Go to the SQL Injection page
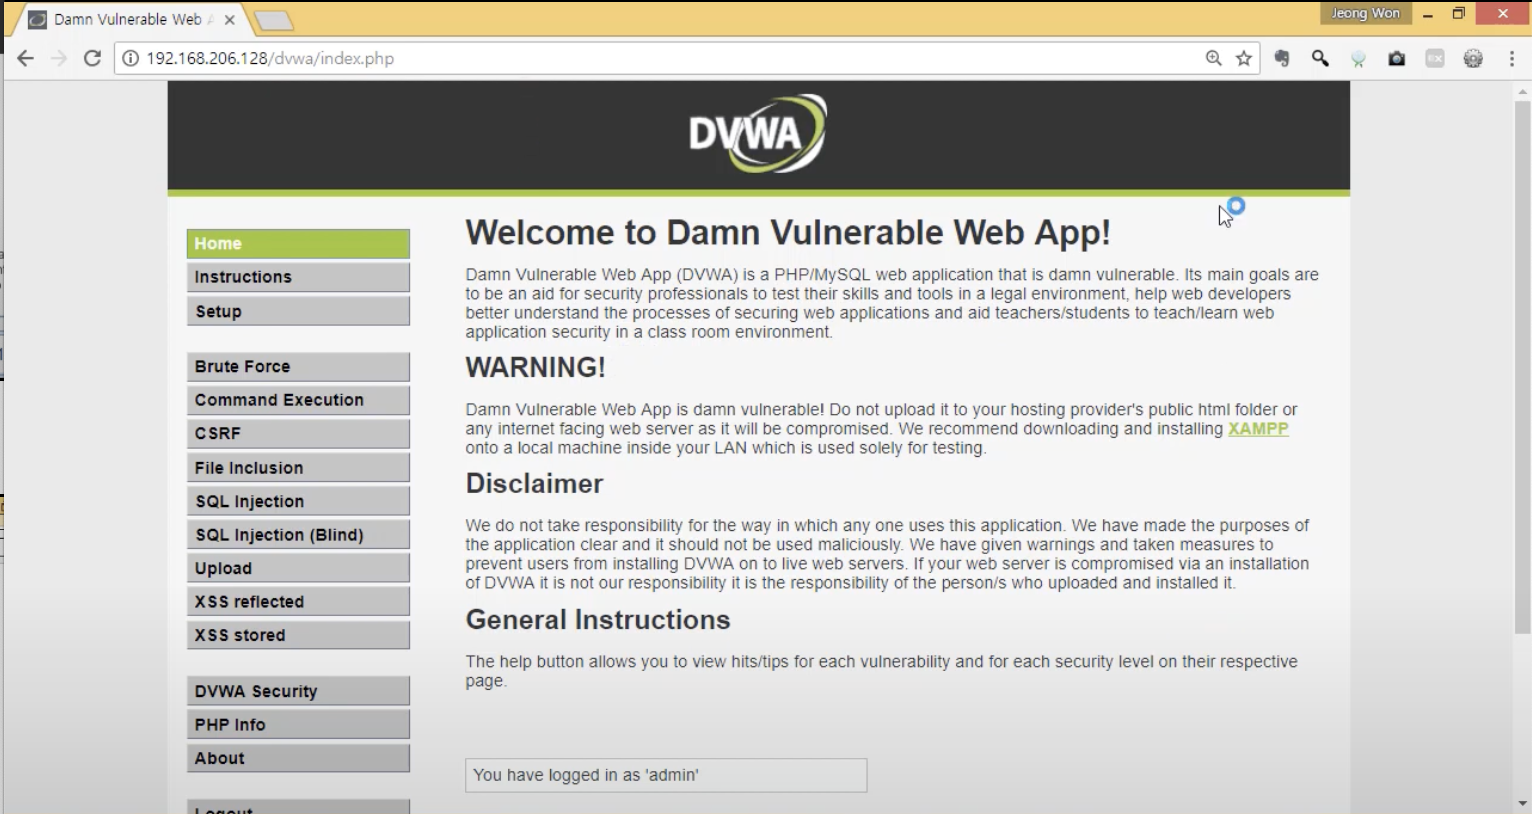This screenshot has height=814, width=1532. [298, 501]
